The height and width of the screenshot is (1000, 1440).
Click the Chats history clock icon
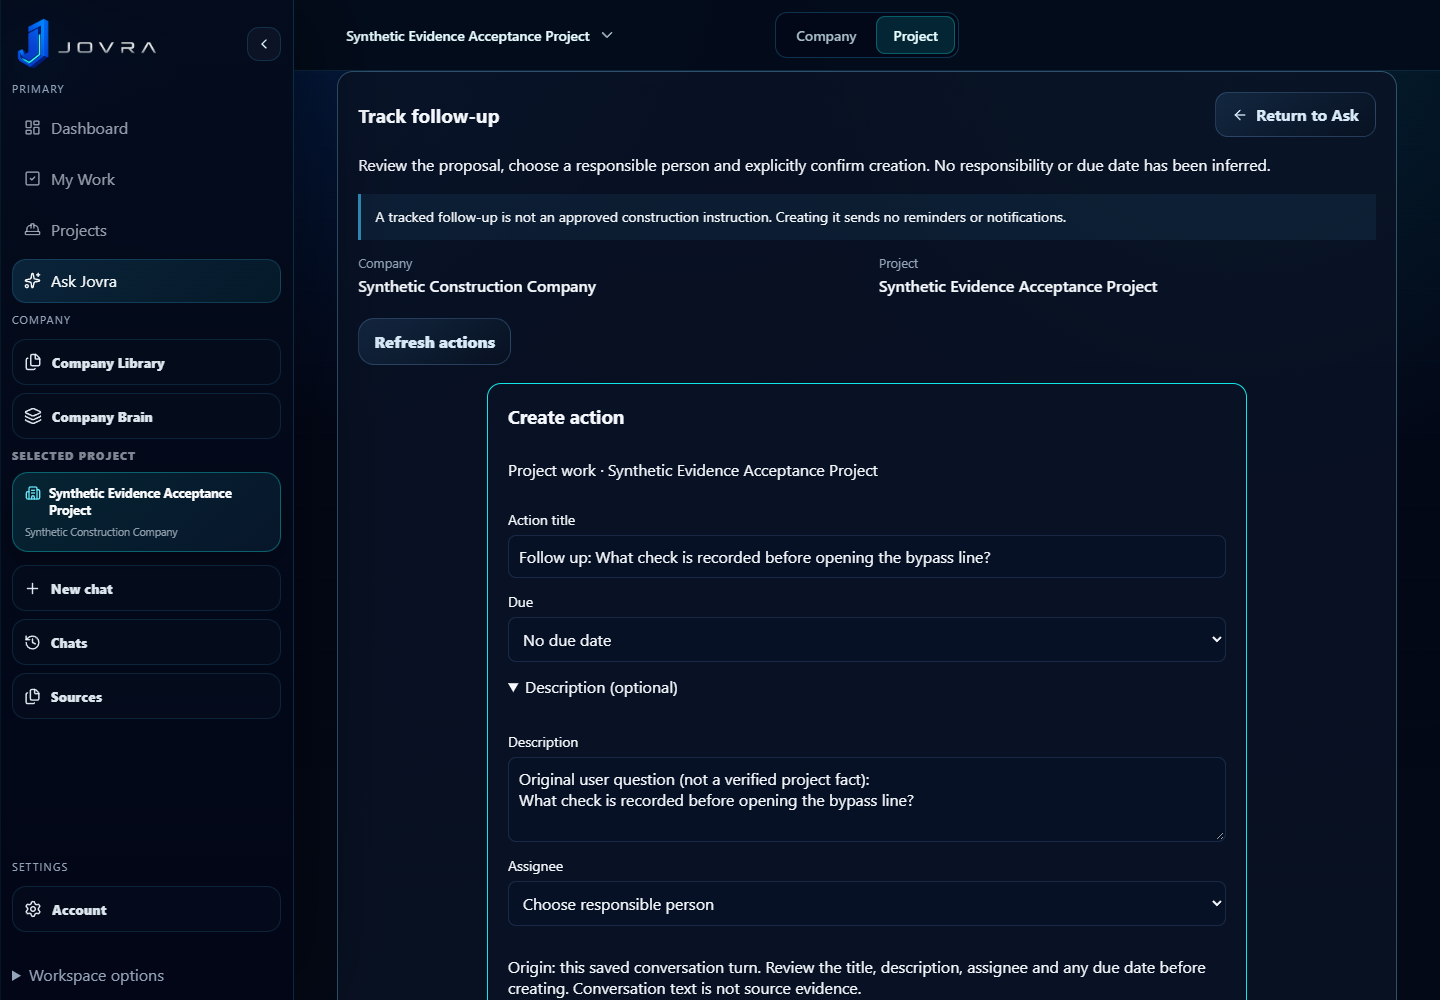[x=33, y=642]
